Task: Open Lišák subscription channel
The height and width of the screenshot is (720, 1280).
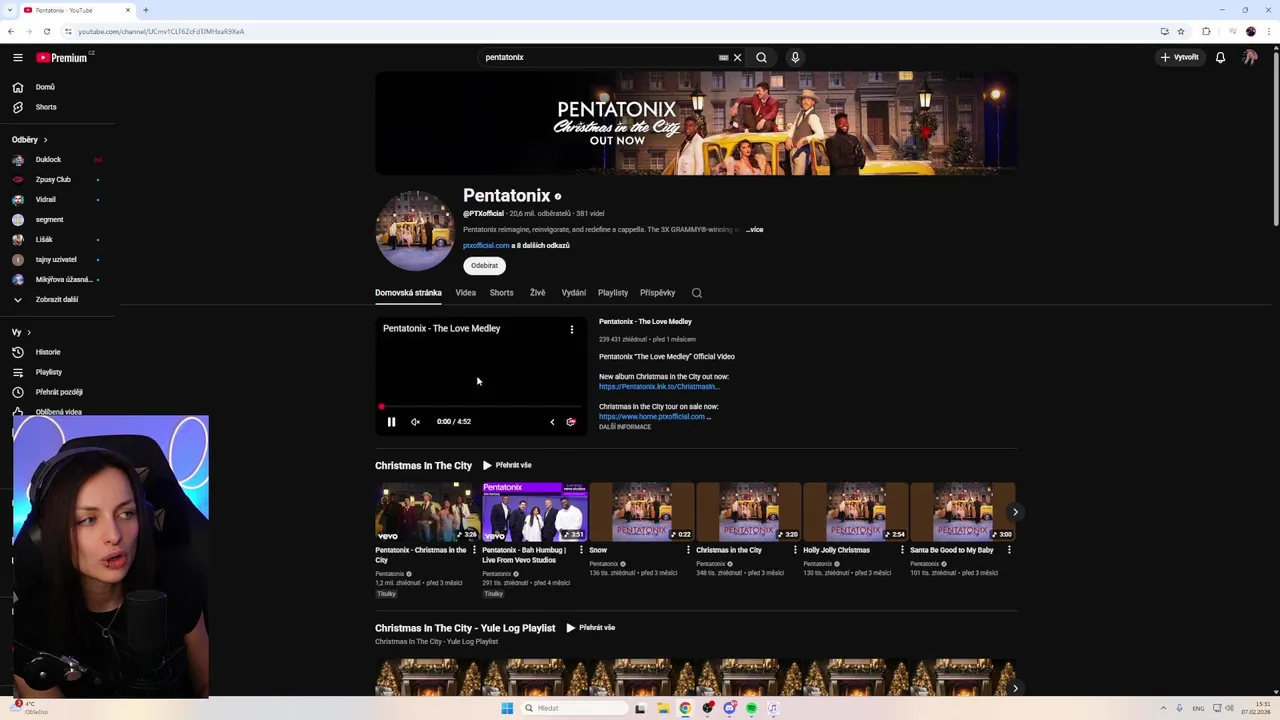Action: pyautogui.click(x=44, y=239)
